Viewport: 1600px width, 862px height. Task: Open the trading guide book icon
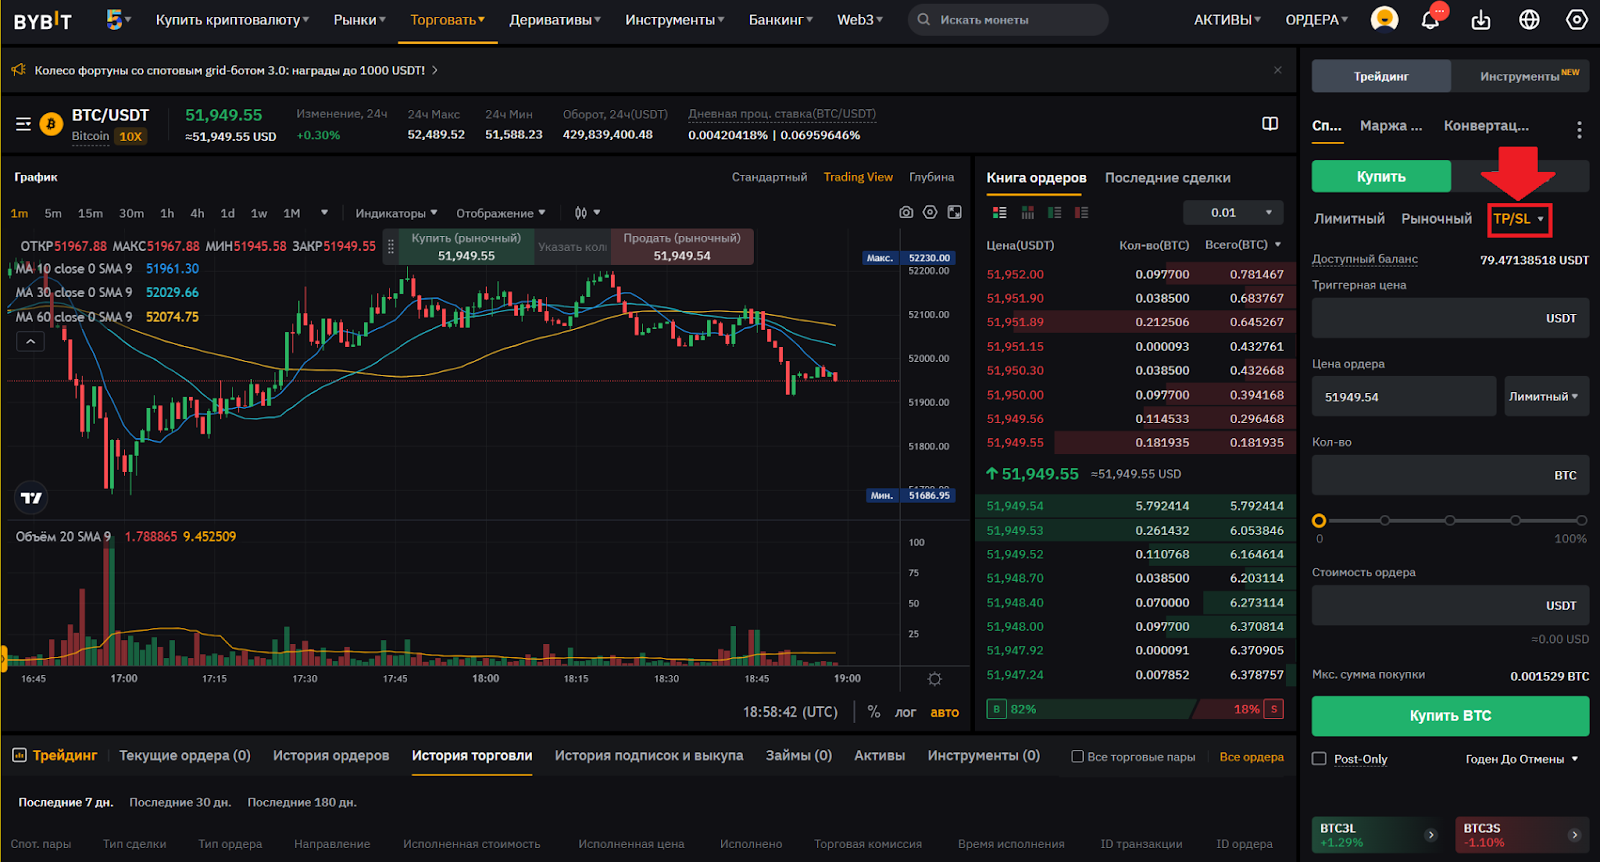click(1270, 124)
